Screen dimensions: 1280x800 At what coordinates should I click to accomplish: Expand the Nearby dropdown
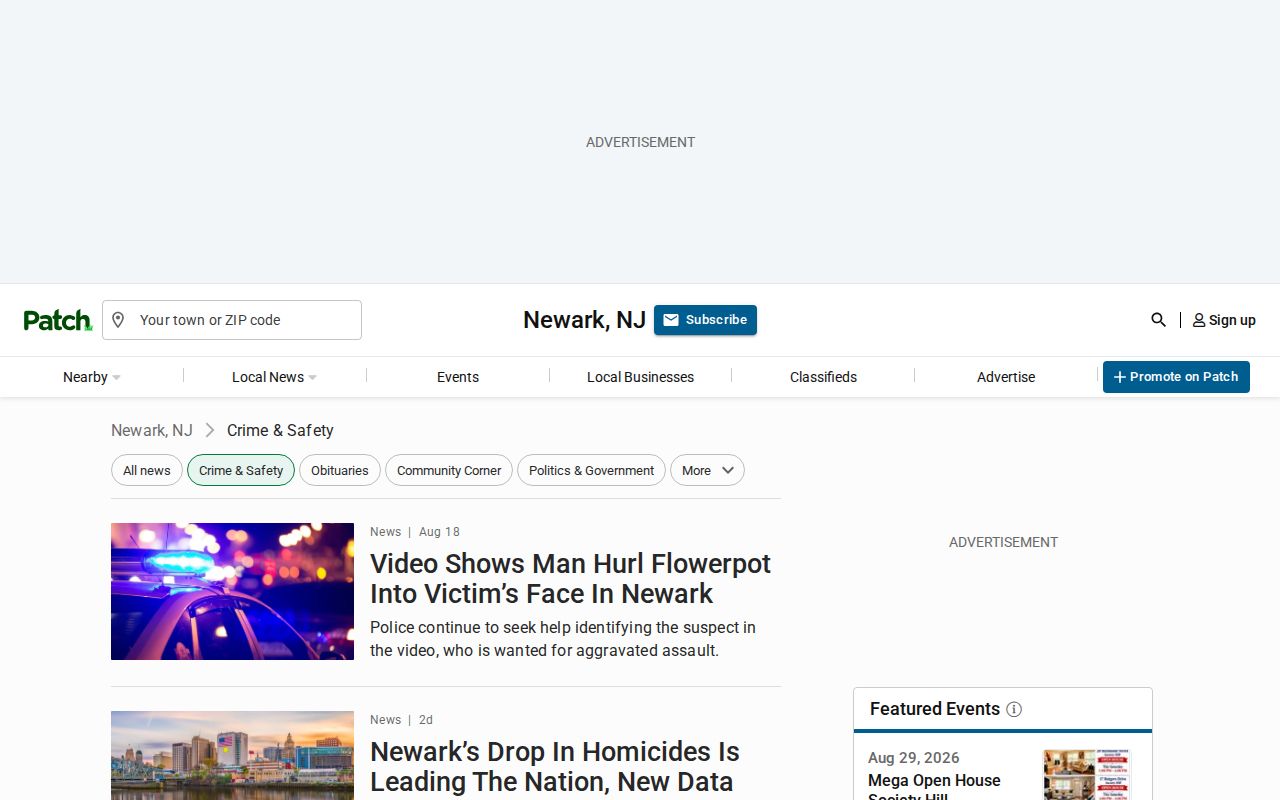(x=91, y=377)
